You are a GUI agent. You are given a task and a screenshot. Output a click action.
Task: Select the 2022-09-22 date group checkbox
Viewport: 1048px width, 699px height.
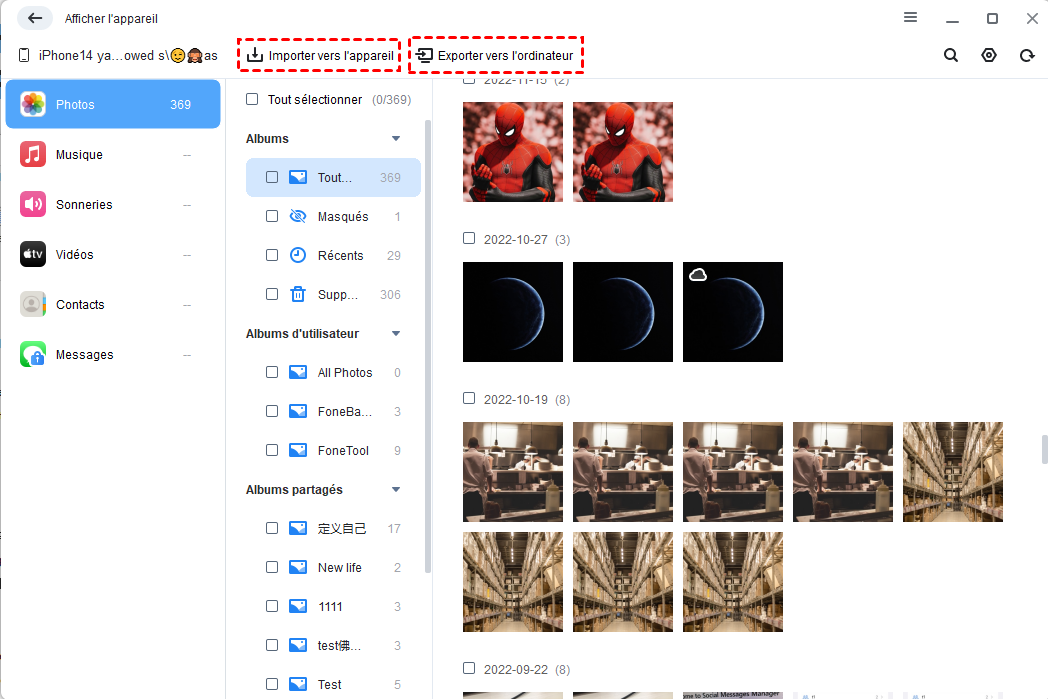[x=469, y=668]
